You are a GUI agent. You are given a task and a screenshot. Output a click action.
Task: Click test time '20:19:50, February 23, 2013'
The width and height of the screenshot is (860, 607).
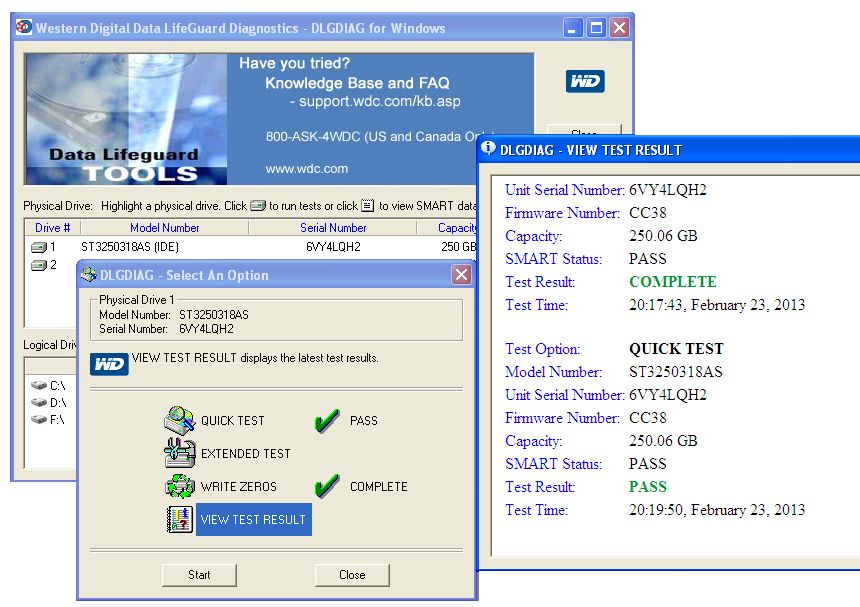coord(717,510)
